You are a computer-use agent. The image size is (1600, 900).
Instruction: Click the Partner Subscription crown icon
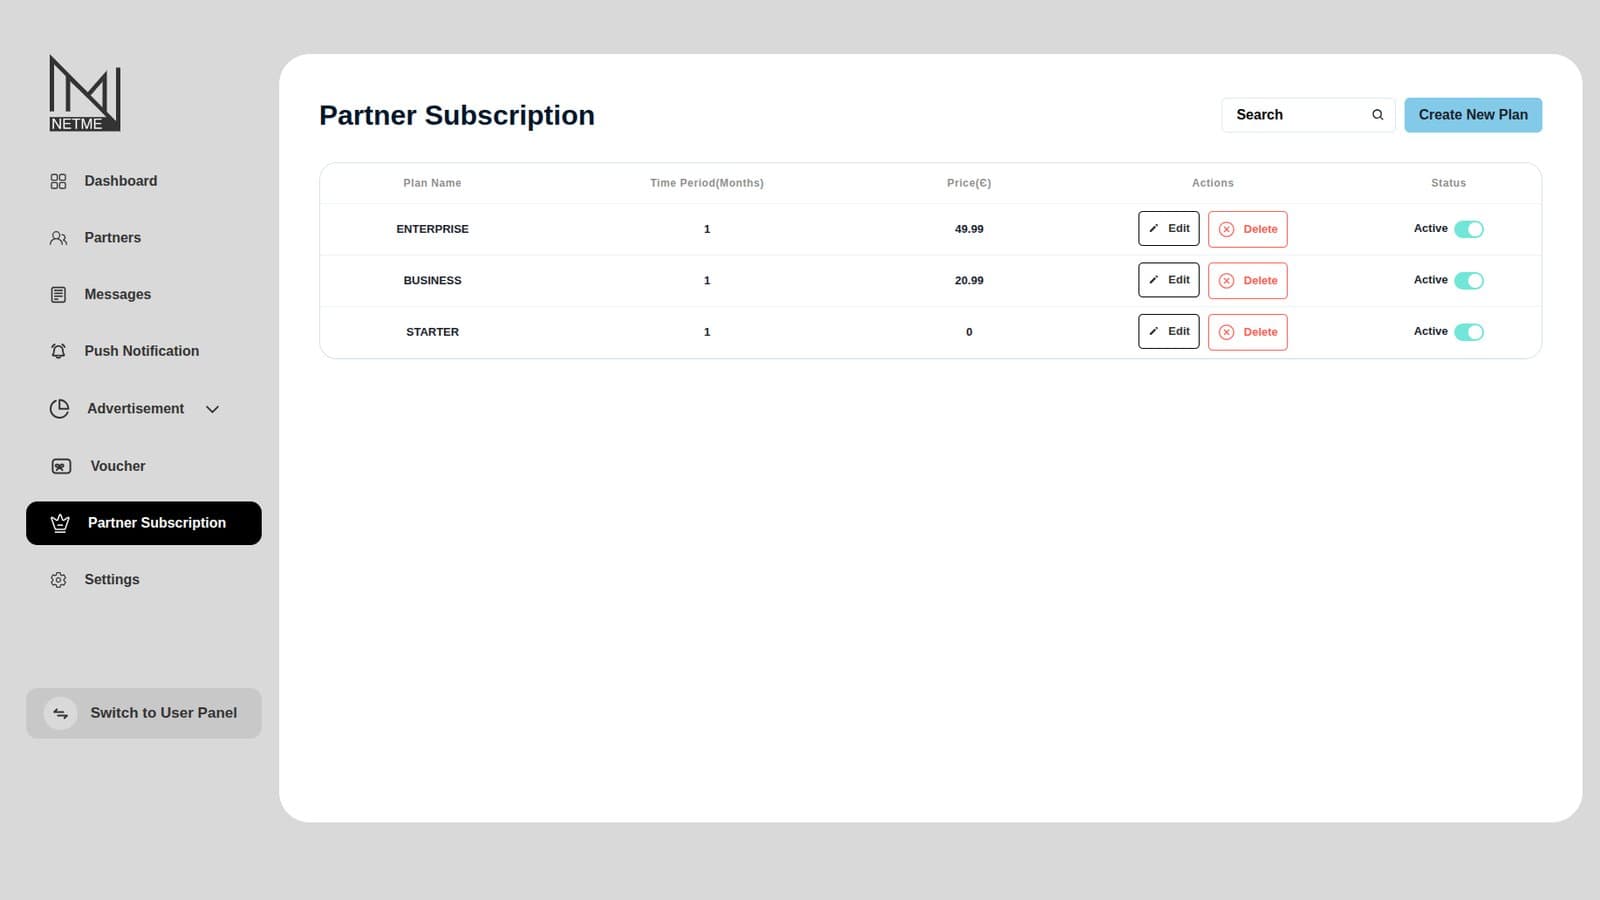60,523
